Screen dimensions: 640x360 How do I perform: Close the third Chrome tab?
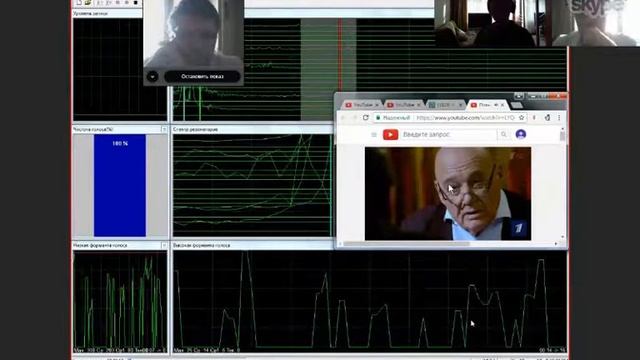(460, 105)
